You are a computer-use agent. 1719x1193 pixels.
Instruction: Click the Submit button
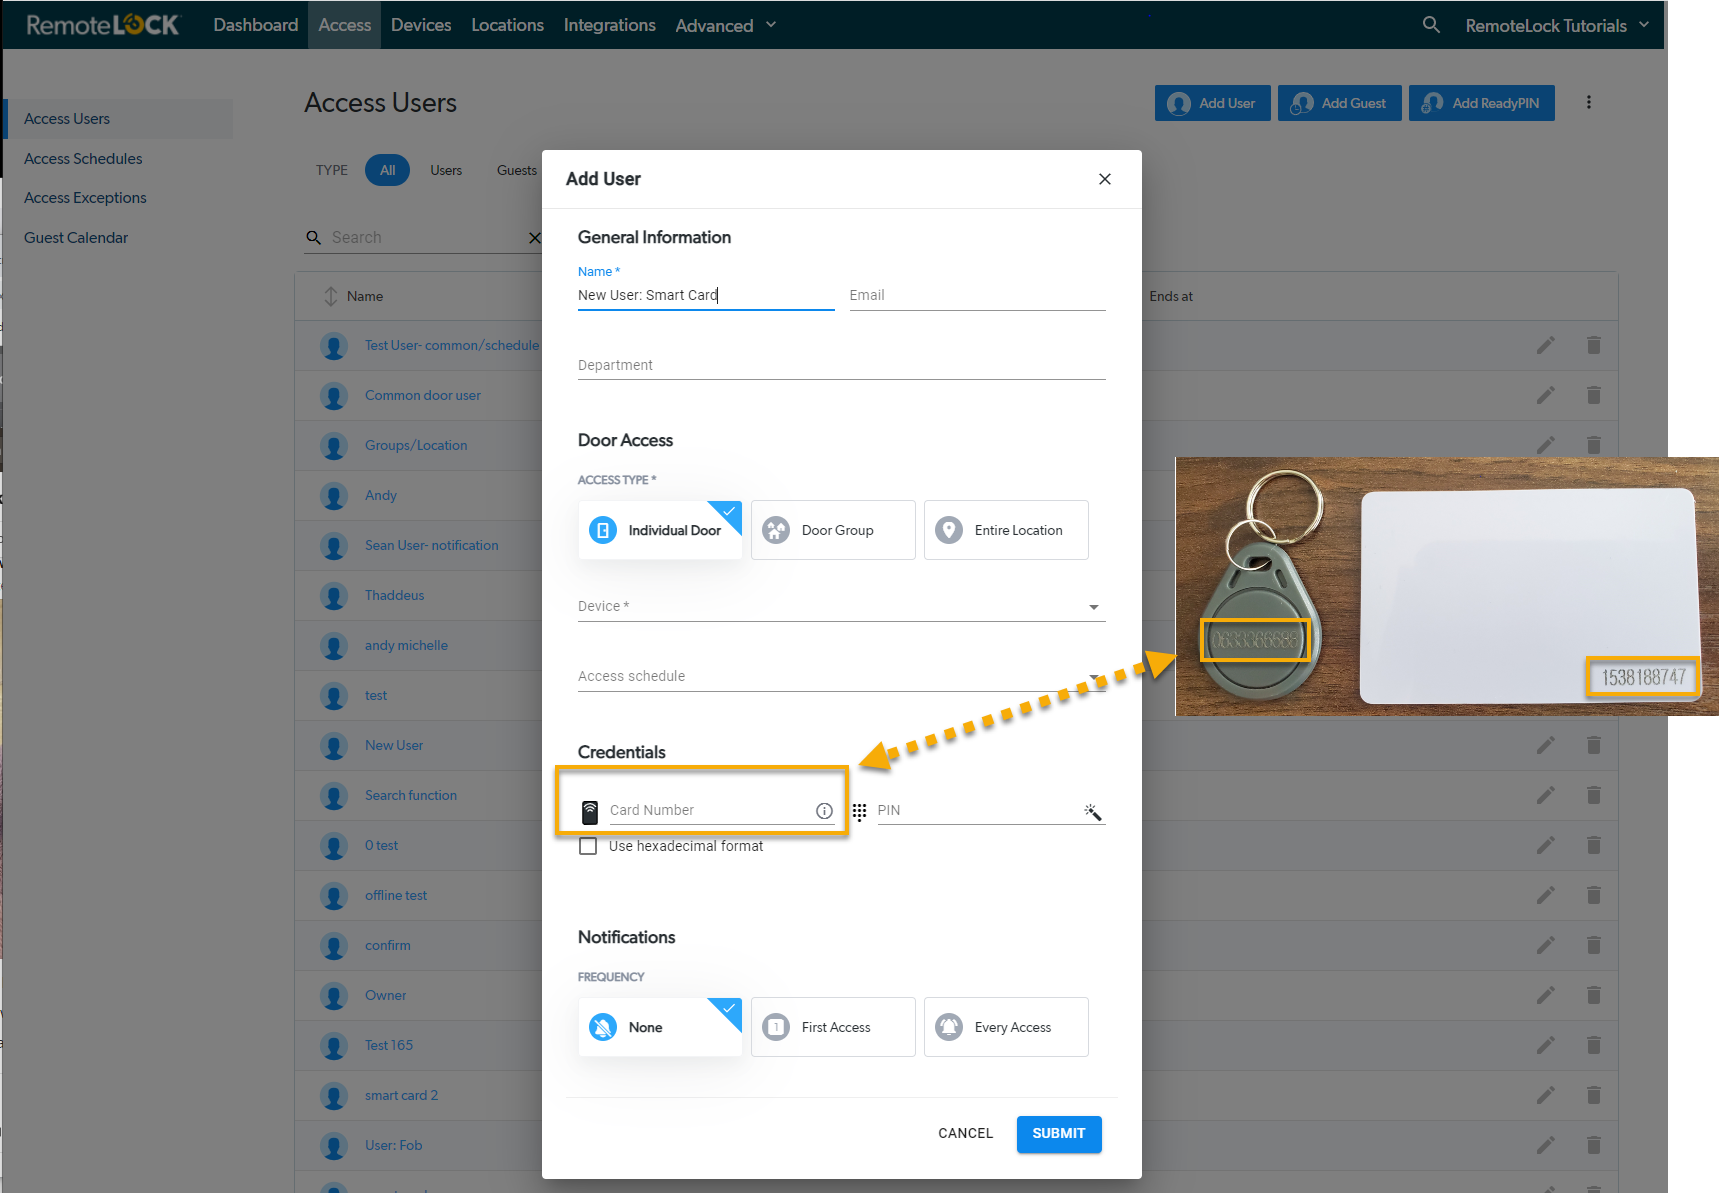pyautogui.click(x=1058, y=1133)
